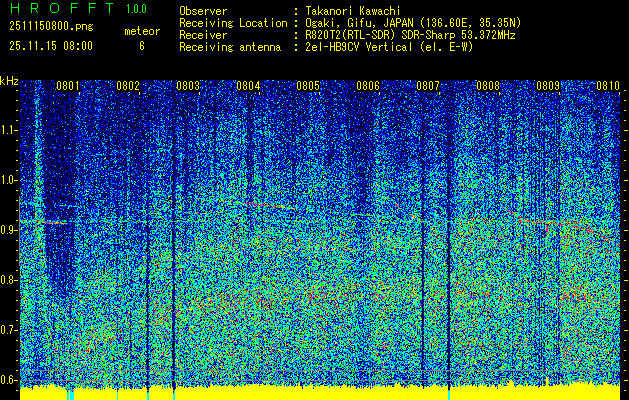629x400 pixels.
Task: Click the 0.7 frequency axis label
Action: pos(8,330)
